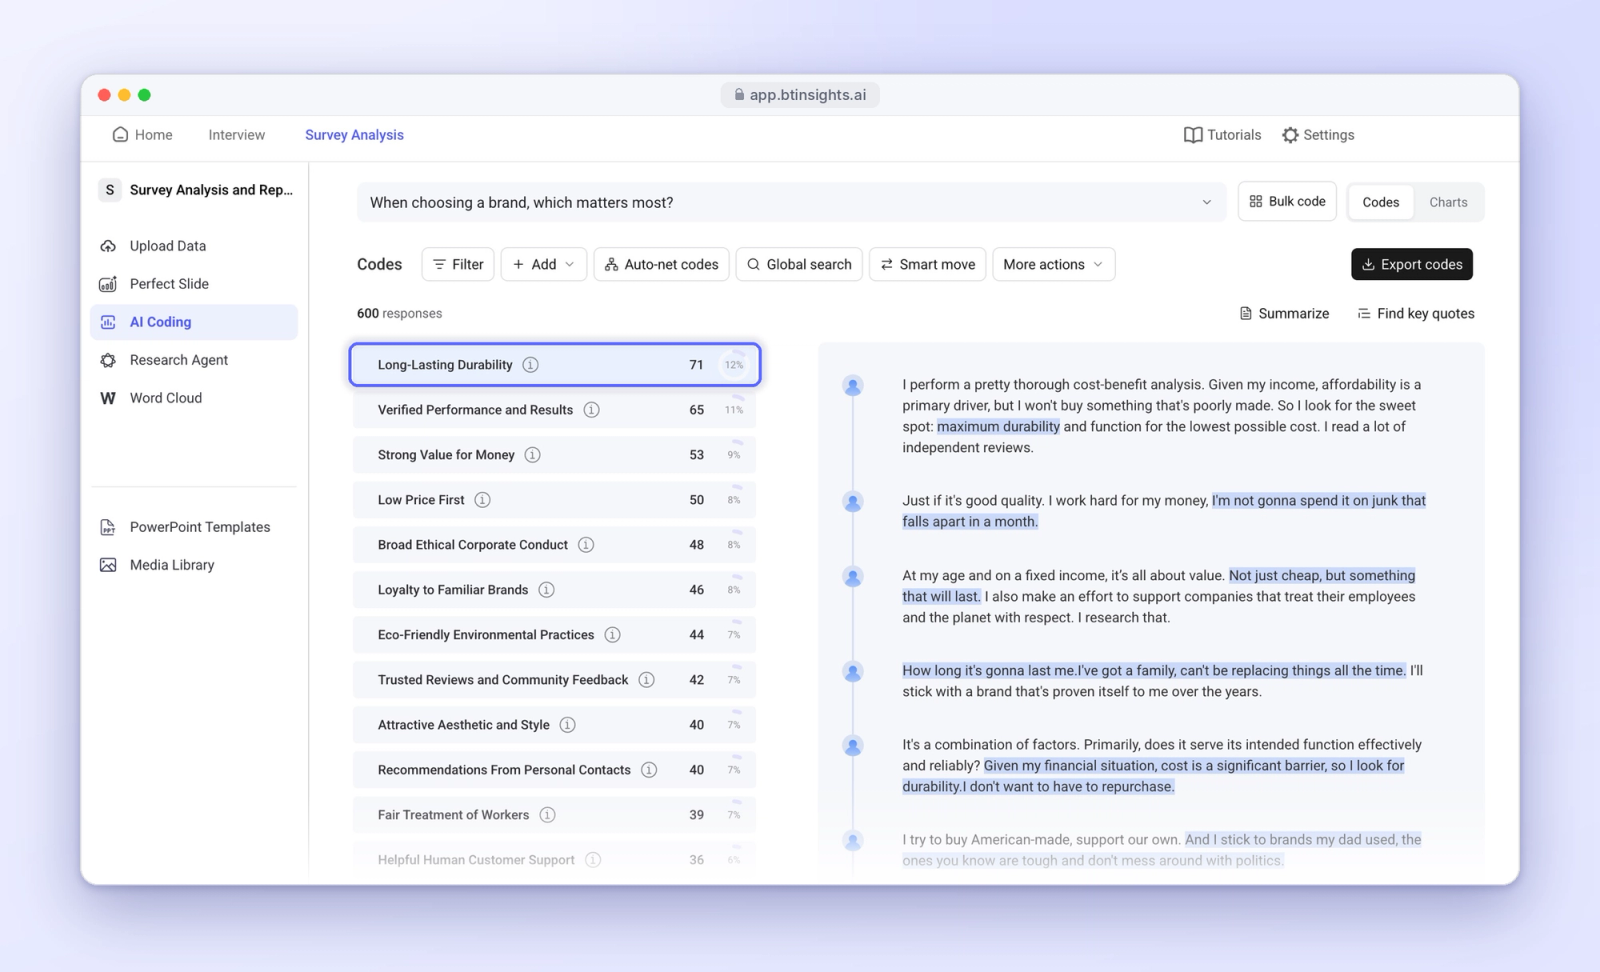Open Tutorials book icon
1600x972 pixels.
click(1193, 135)
